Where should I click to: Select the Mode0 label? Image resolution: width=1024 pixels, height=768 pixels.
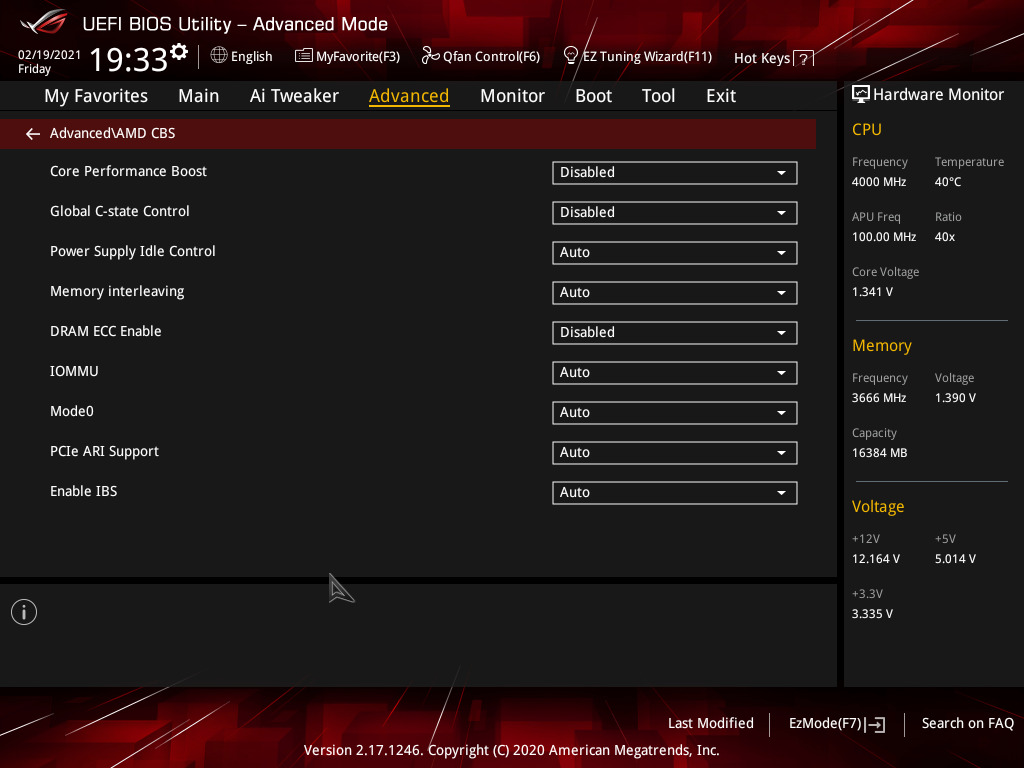pyautogui.click(x=72, y=411)
